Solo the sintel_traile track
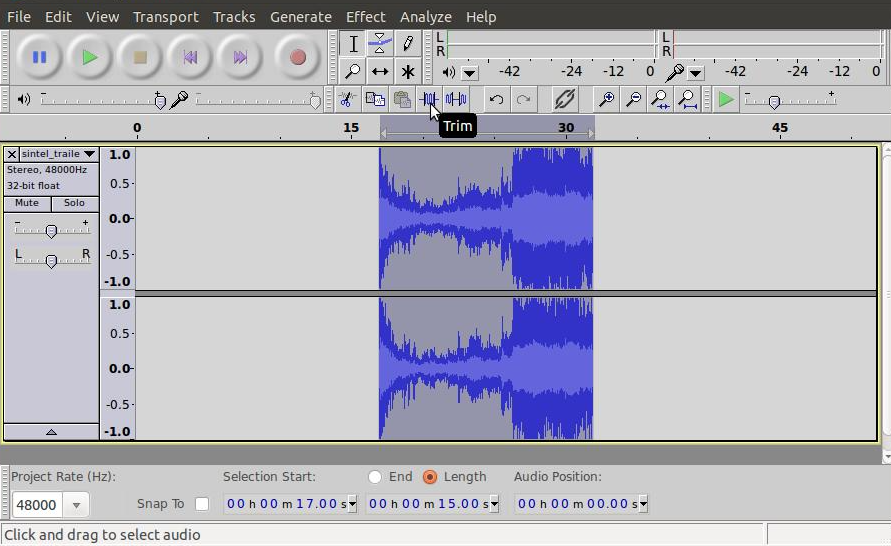891x546 pixels. (74, 203)
